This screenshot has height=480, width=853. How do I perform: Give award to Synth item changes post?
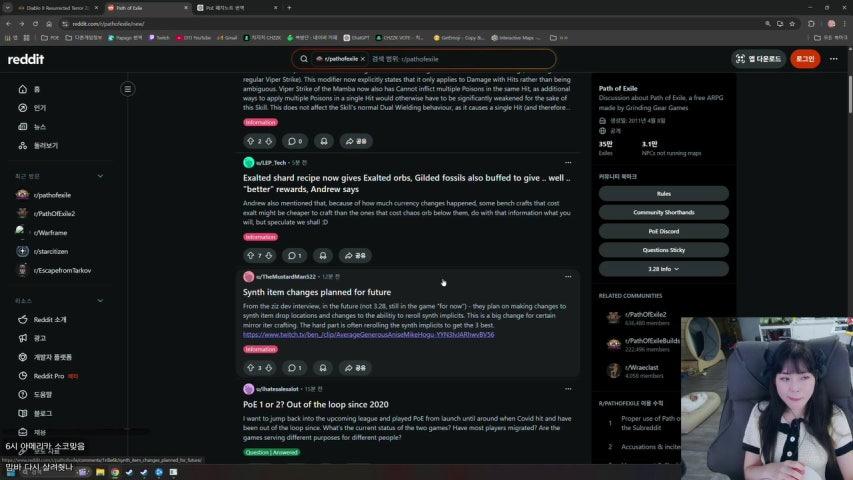click(x=323, y=368)
